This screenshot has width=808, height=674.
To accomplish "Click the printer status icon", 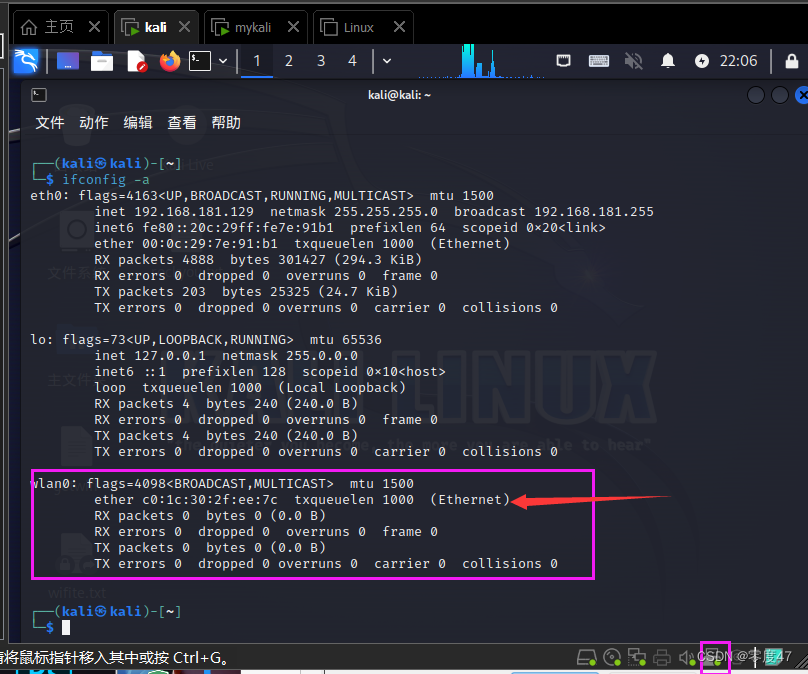I will 662,658.
